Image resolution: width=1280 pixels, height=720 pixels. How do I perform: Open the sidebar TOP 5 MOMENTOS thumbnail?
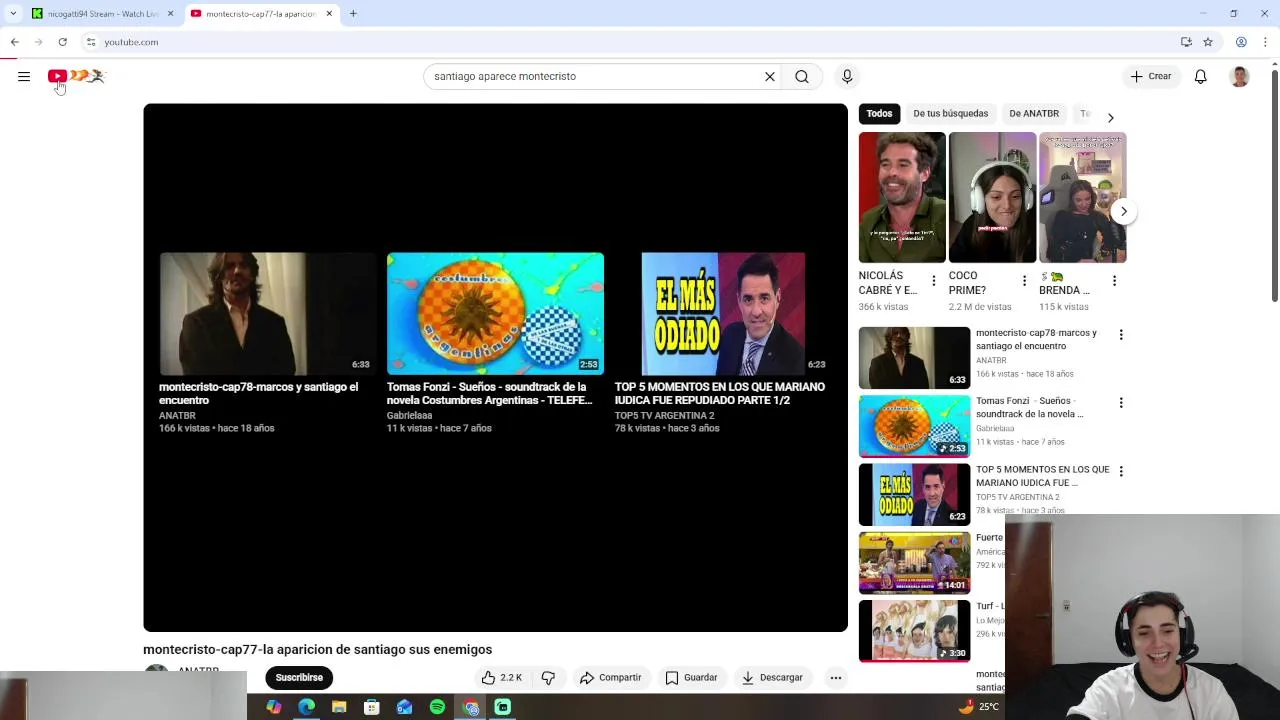pyautogui.click(x=914, y=494)
